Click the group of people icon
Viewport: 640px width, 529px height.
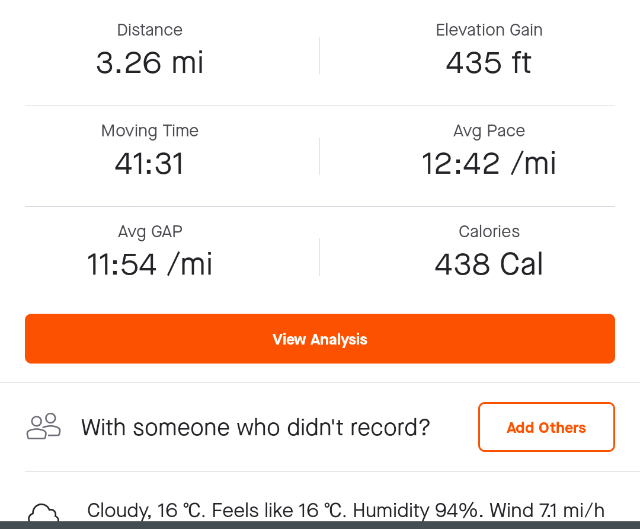click(44, 427)
